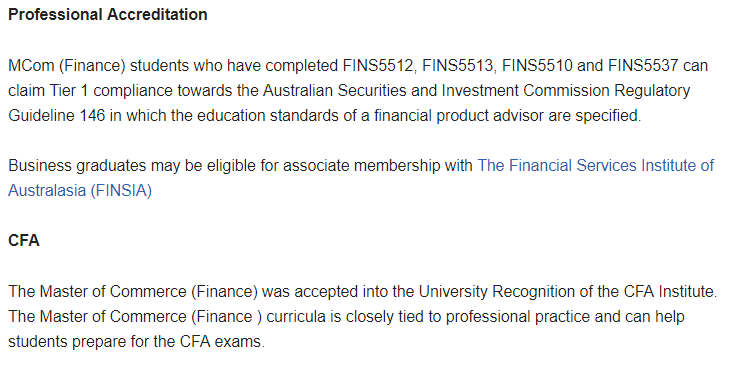Click the FINS5513 course code
Viewport: 736px width, 371px height.
pos(459,65)
